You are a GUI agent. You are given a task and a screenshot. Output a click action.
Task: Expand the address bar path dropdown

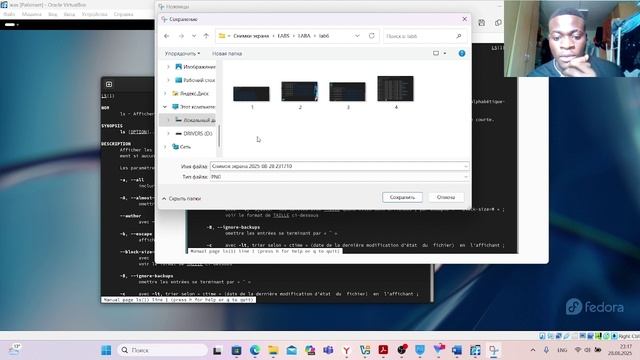pyautogui.click(x=357, y=36)
